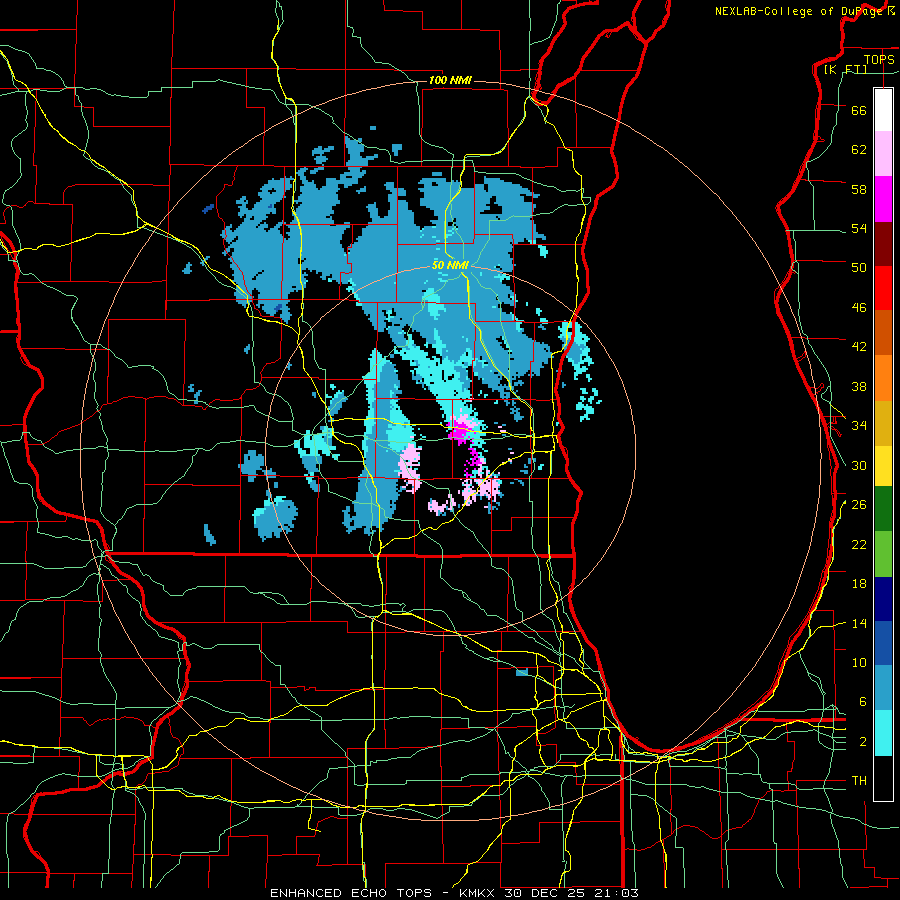
Task: Click the legend value 30
Action: [859, 465]
